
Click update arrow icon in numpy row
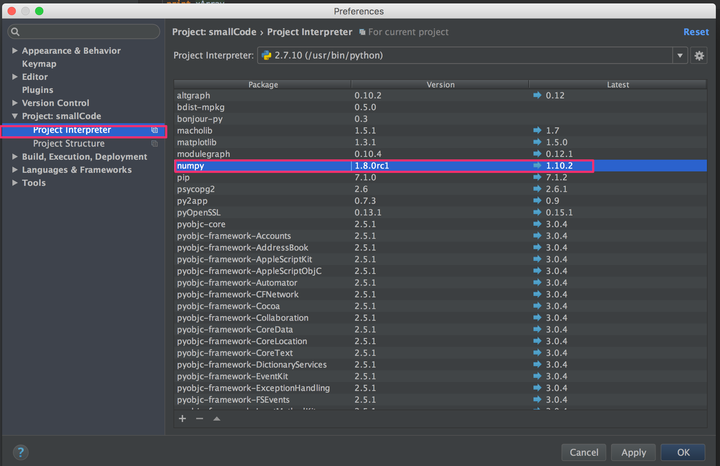(x=537, y=165)
